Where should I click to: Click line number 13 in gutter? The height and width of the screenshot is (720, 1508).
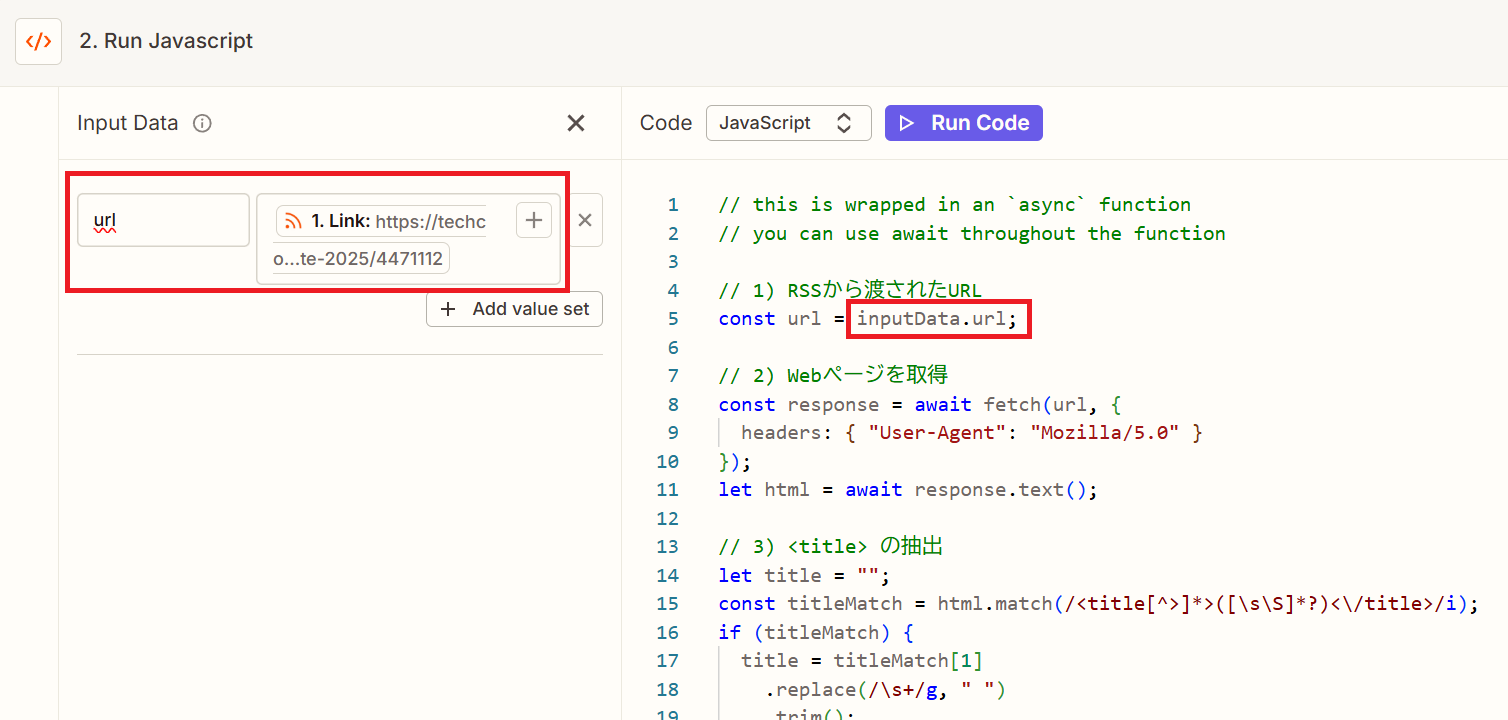pos(668,547)
